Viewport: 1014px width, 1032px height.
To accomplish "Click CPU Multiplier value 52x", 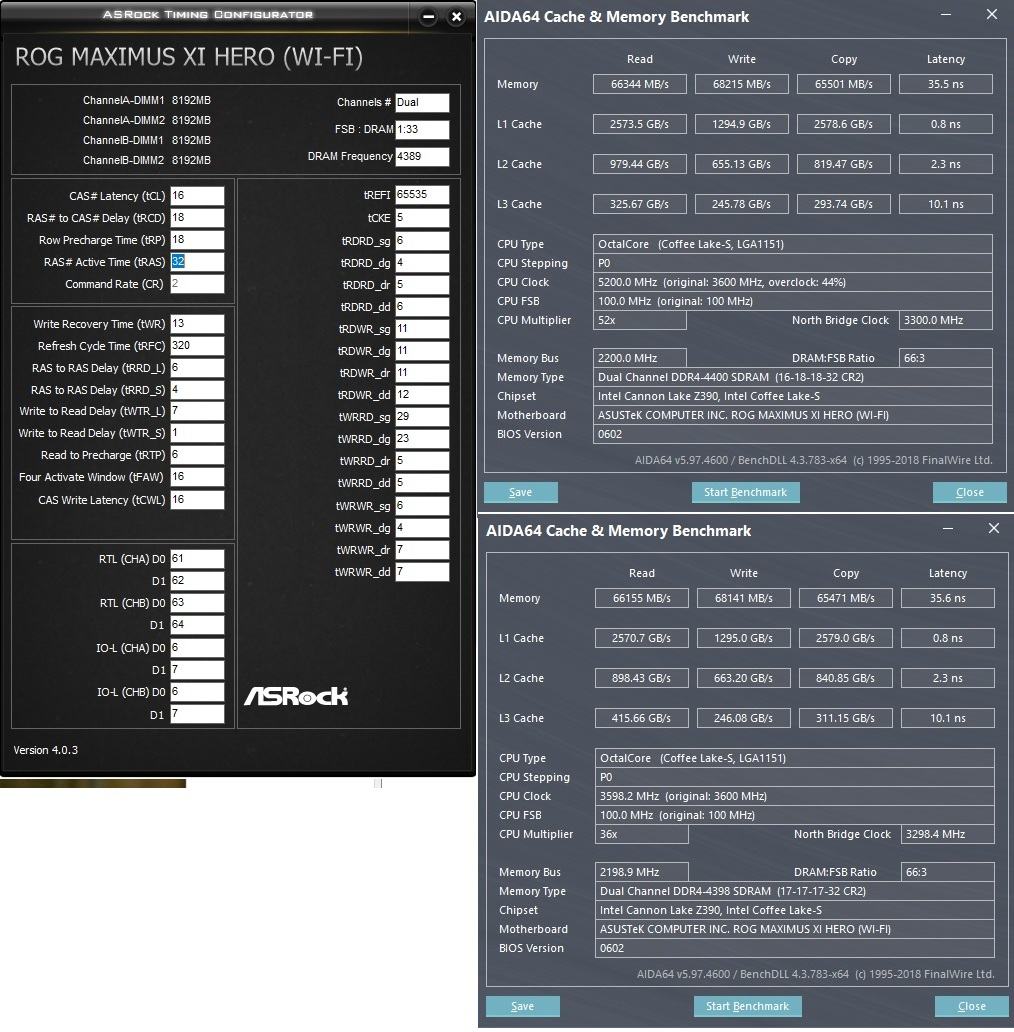I will 640,320.
